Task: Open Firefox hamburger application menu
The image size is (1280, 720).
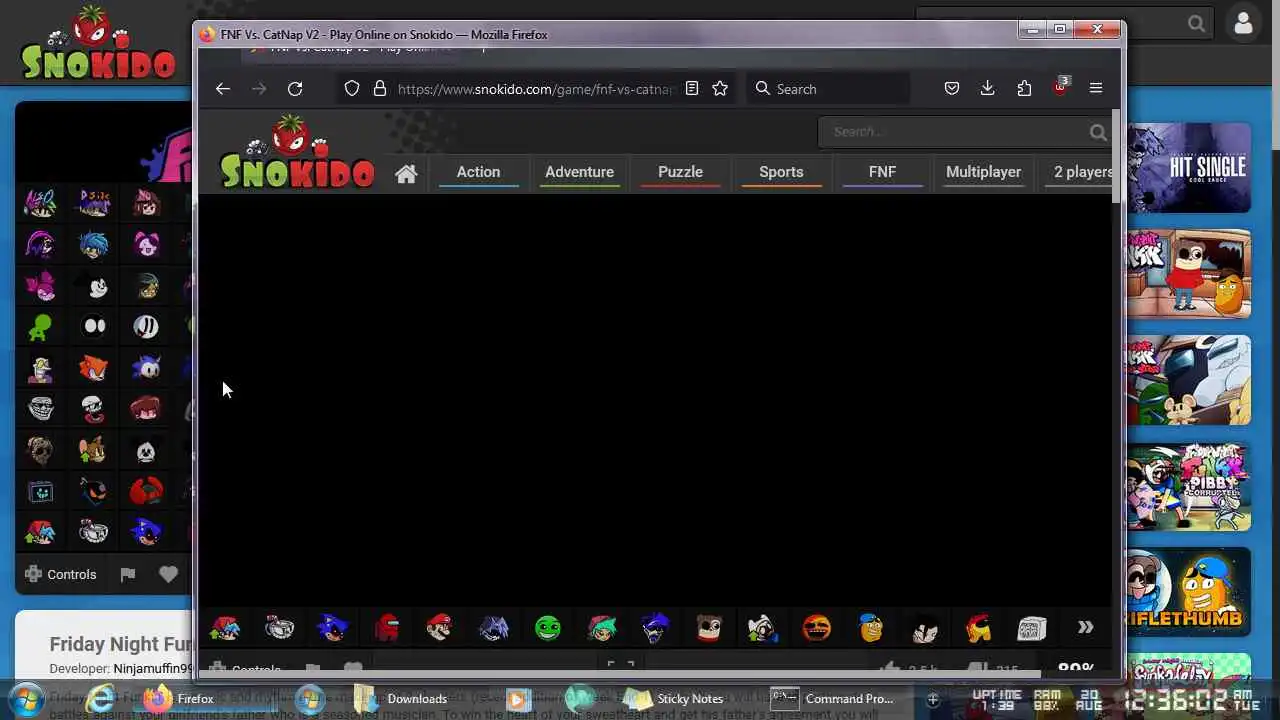Action: (1096, 89)
